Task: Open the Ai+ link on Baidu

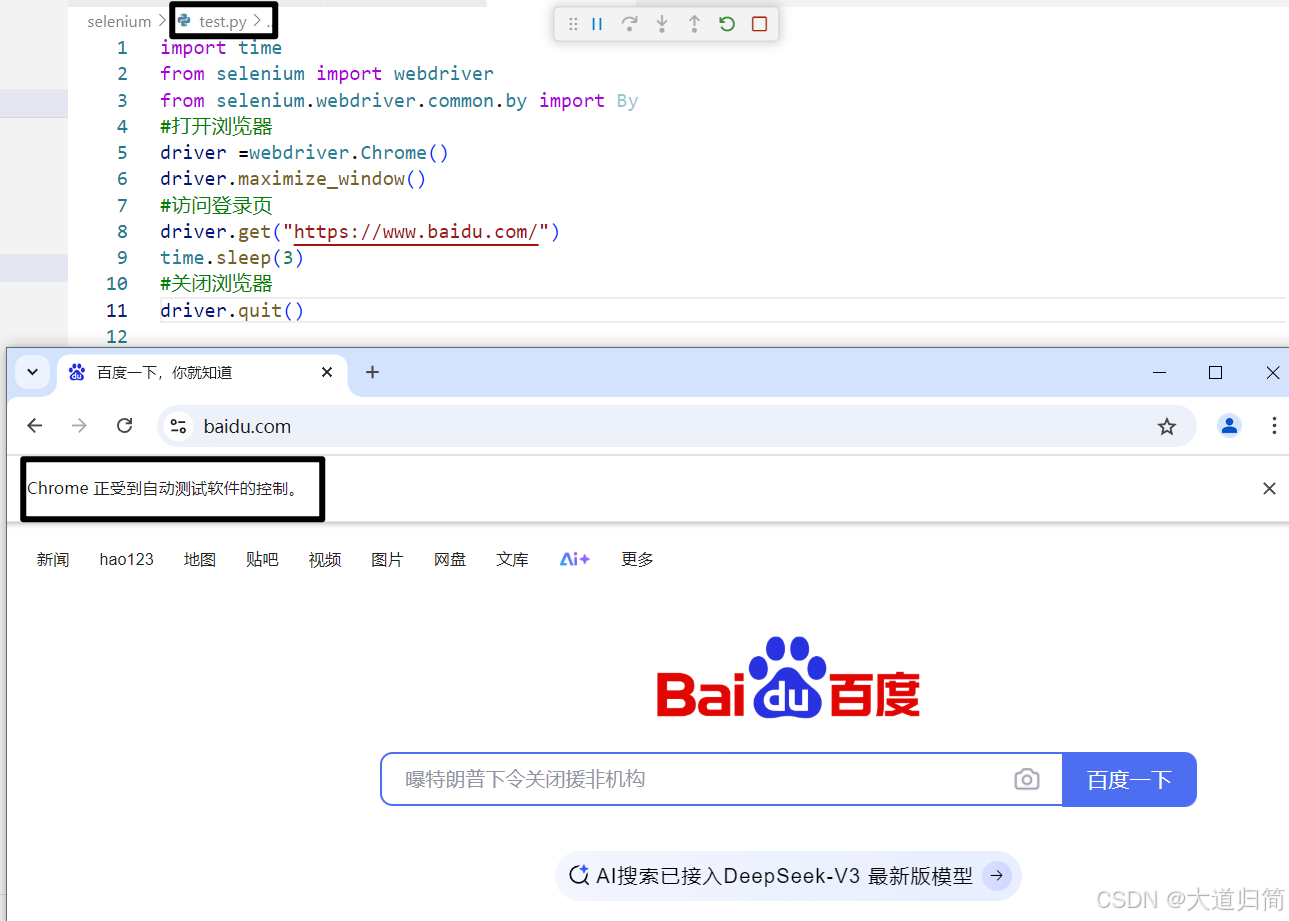Action: (x=575, y=560)
